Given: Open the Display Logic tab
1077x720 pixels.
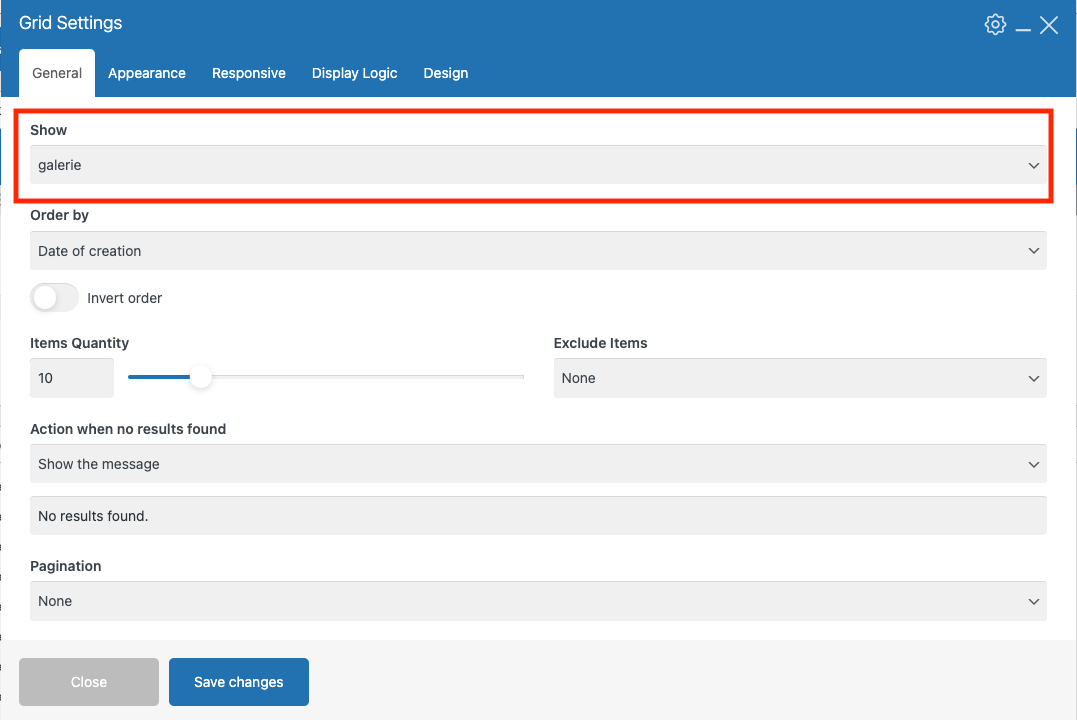Looking at the screenshot, I should click(355, 73).
